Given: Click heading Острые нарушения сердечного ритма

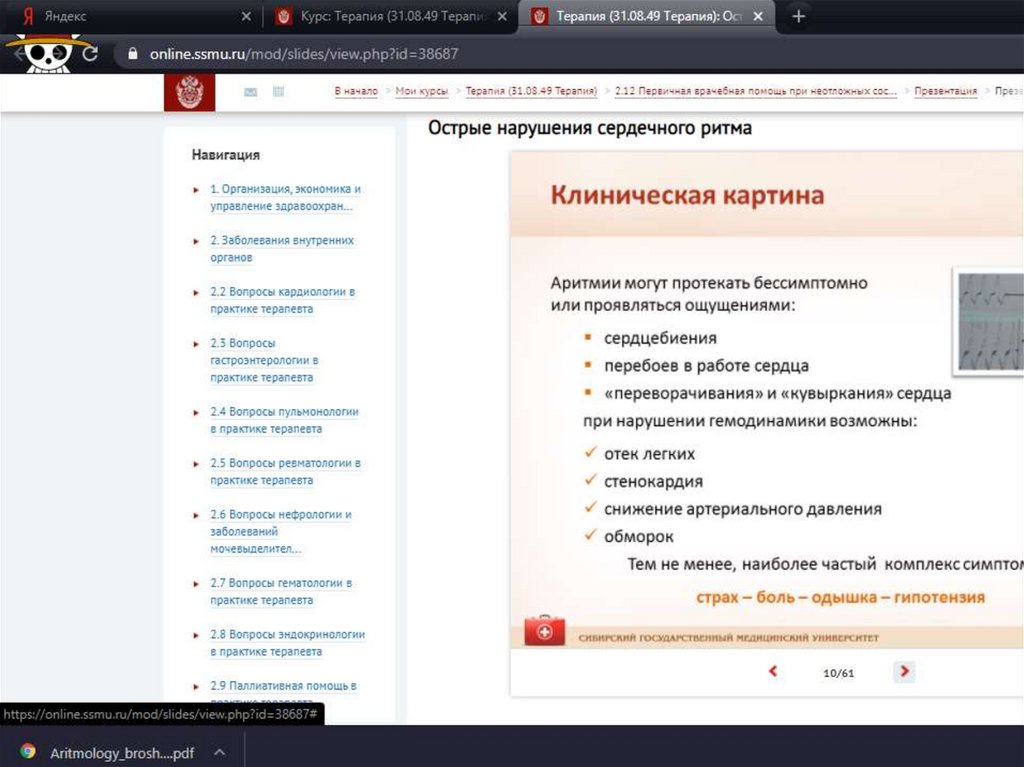Looking at the screenshot, I should [590, 128].
